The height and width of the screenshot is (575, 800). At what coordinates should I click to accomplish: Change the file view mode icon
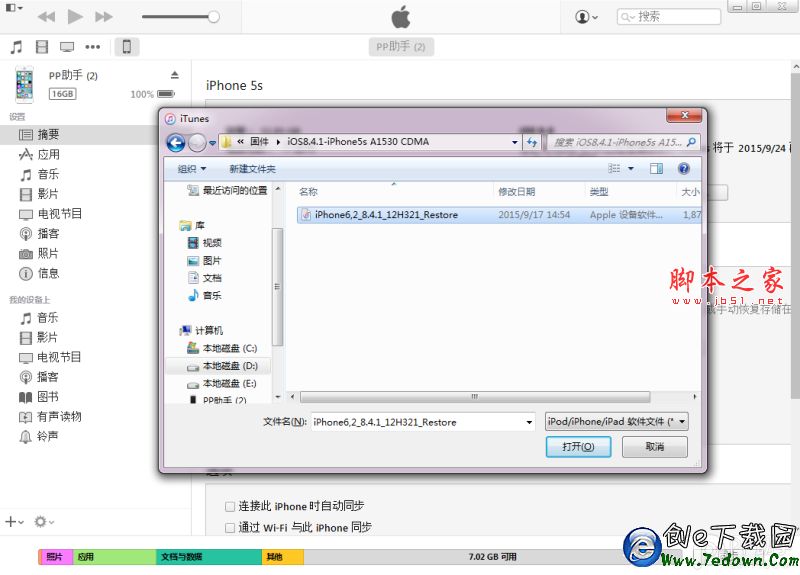(614, 168)
